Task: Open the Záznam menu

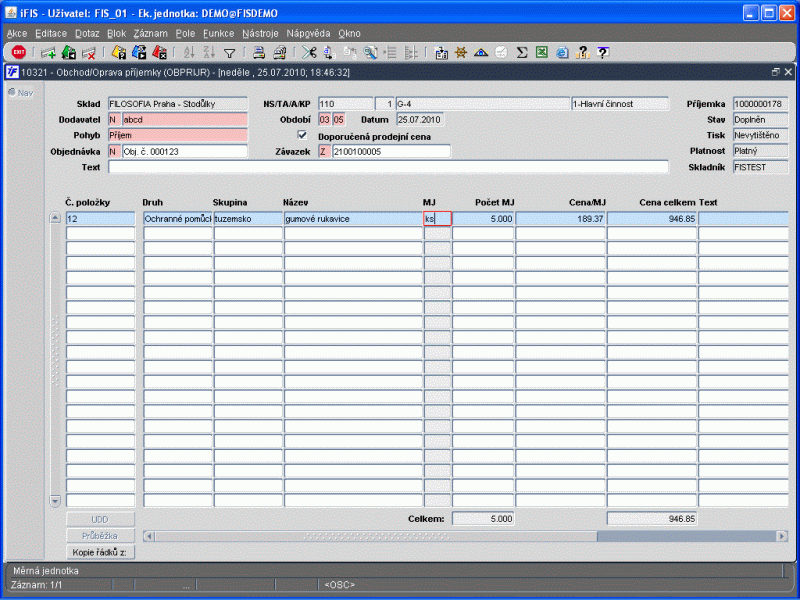Action: click(150, 33)
